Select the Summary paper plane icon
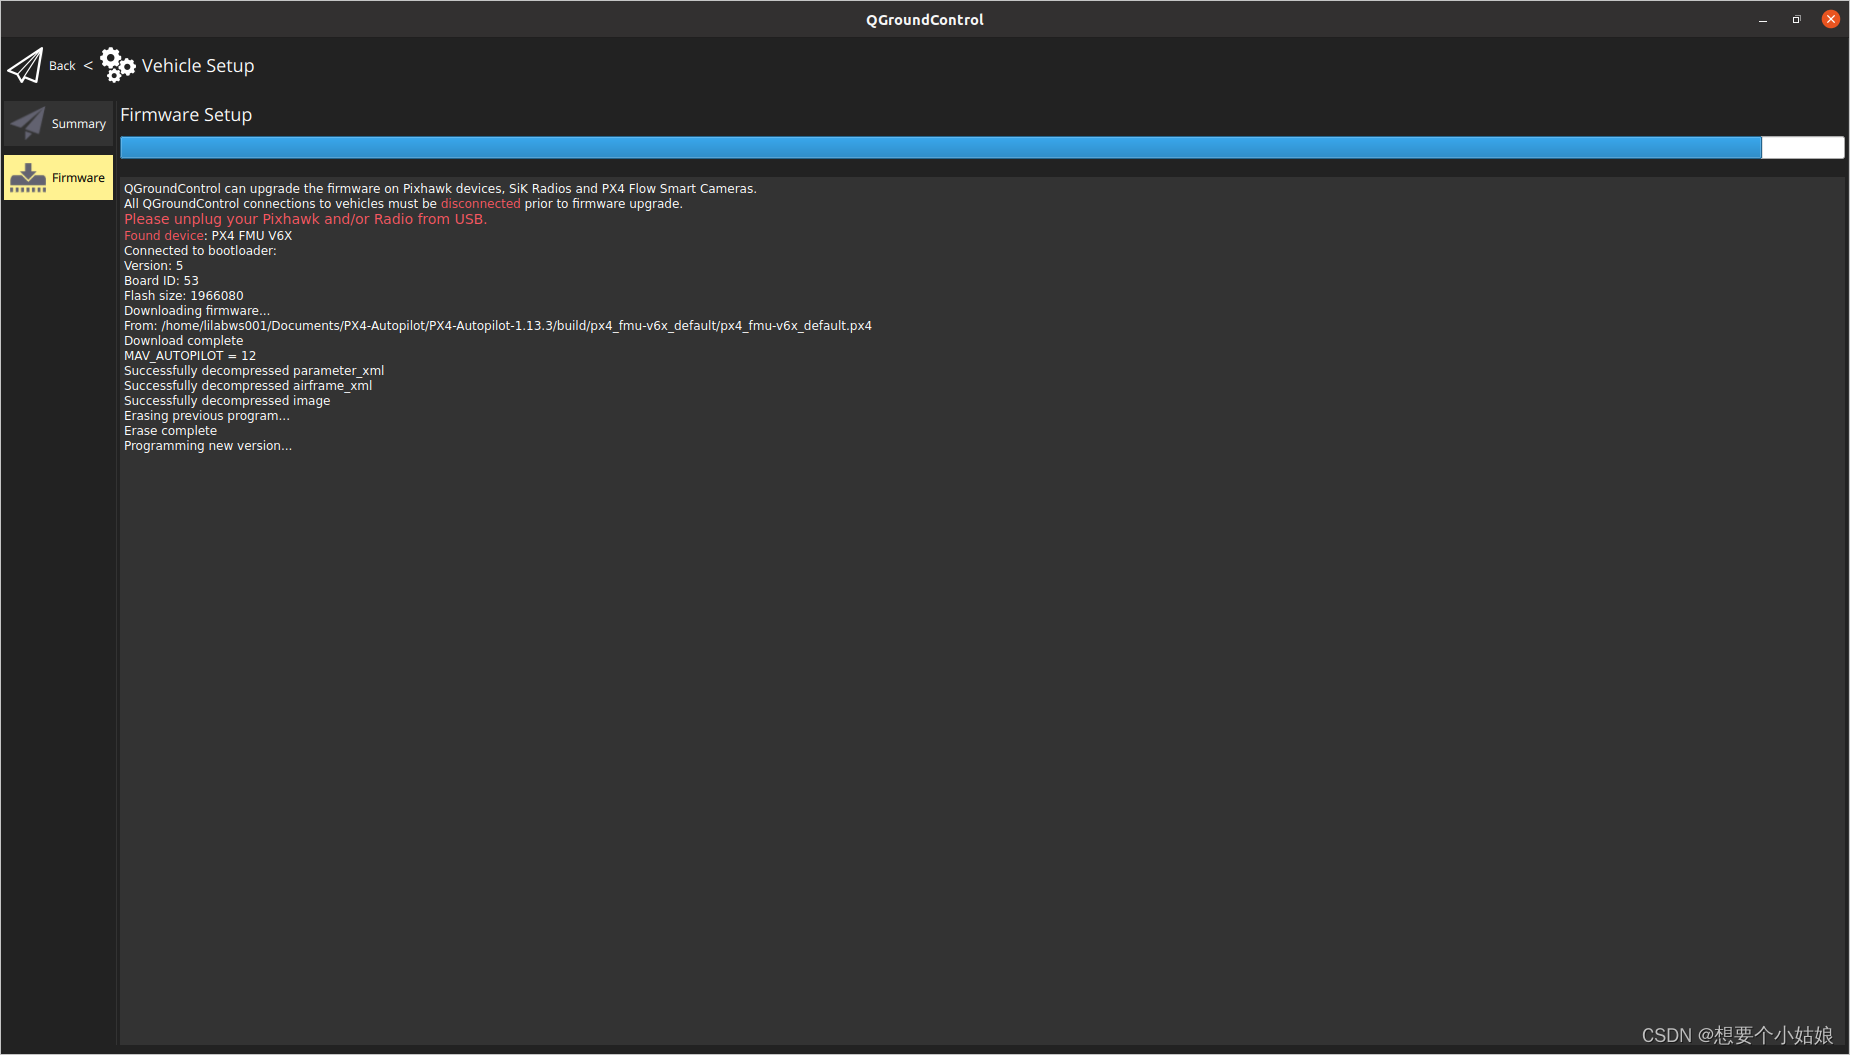Image resolution: width=1850 pixels, height=1055 pixels. (26, 122)
